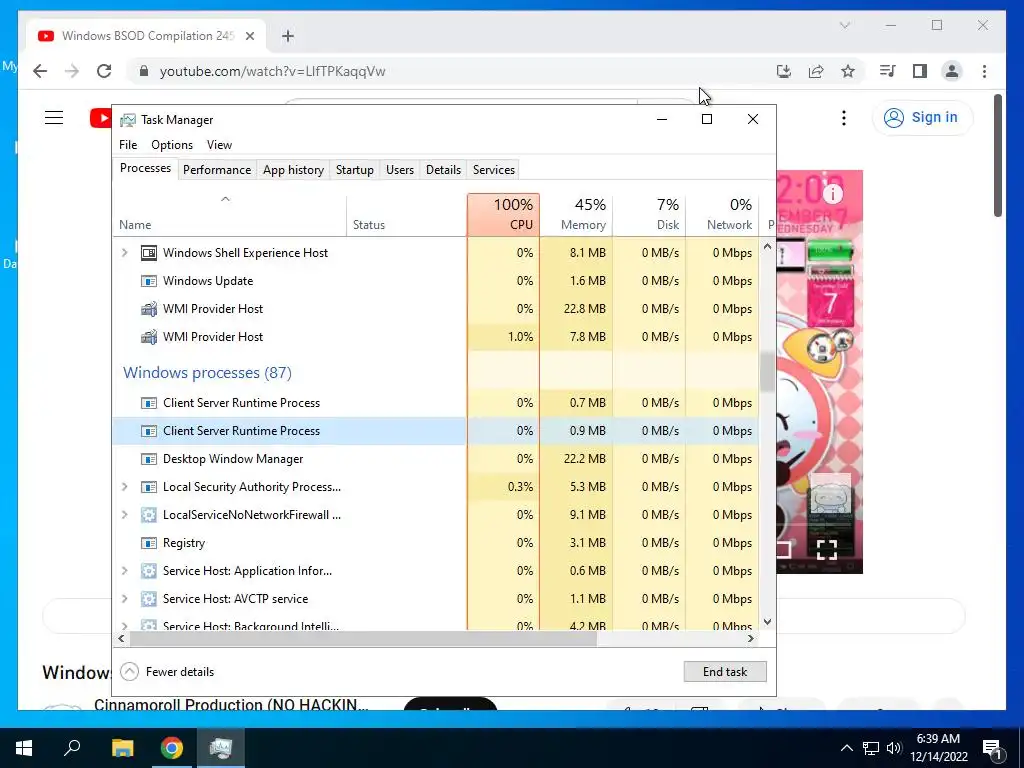Sort processes by the CPU column header
The width and height of the screenshot is (1024, 768).
(x=504, y=215)
